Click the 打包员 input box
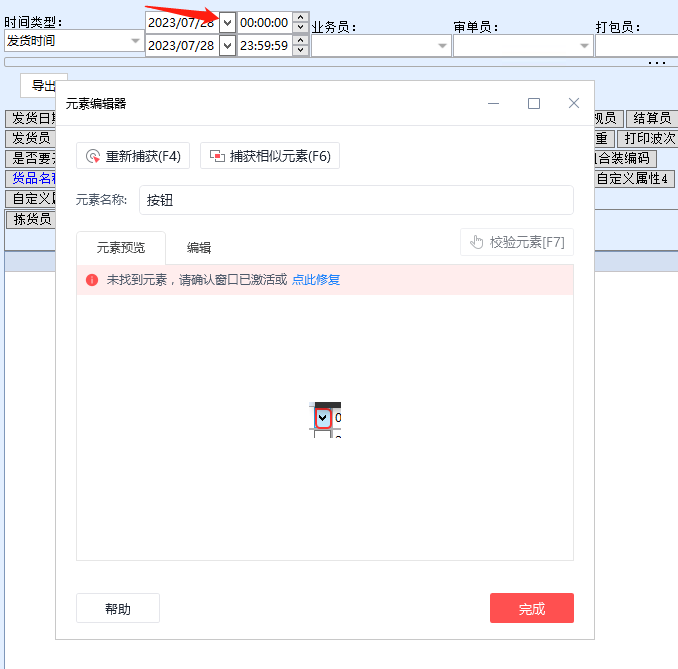Viewport: 678px width, 669px height. [x=636, y=45]
